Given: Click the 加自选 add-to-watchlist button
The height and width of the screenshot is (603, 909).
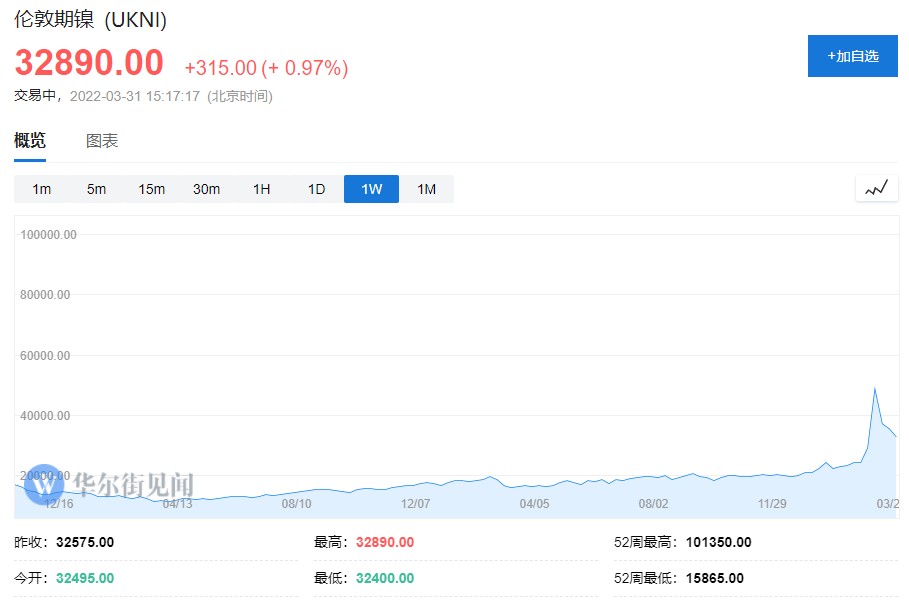Looking at the screenshot, I should coord(852,56).
